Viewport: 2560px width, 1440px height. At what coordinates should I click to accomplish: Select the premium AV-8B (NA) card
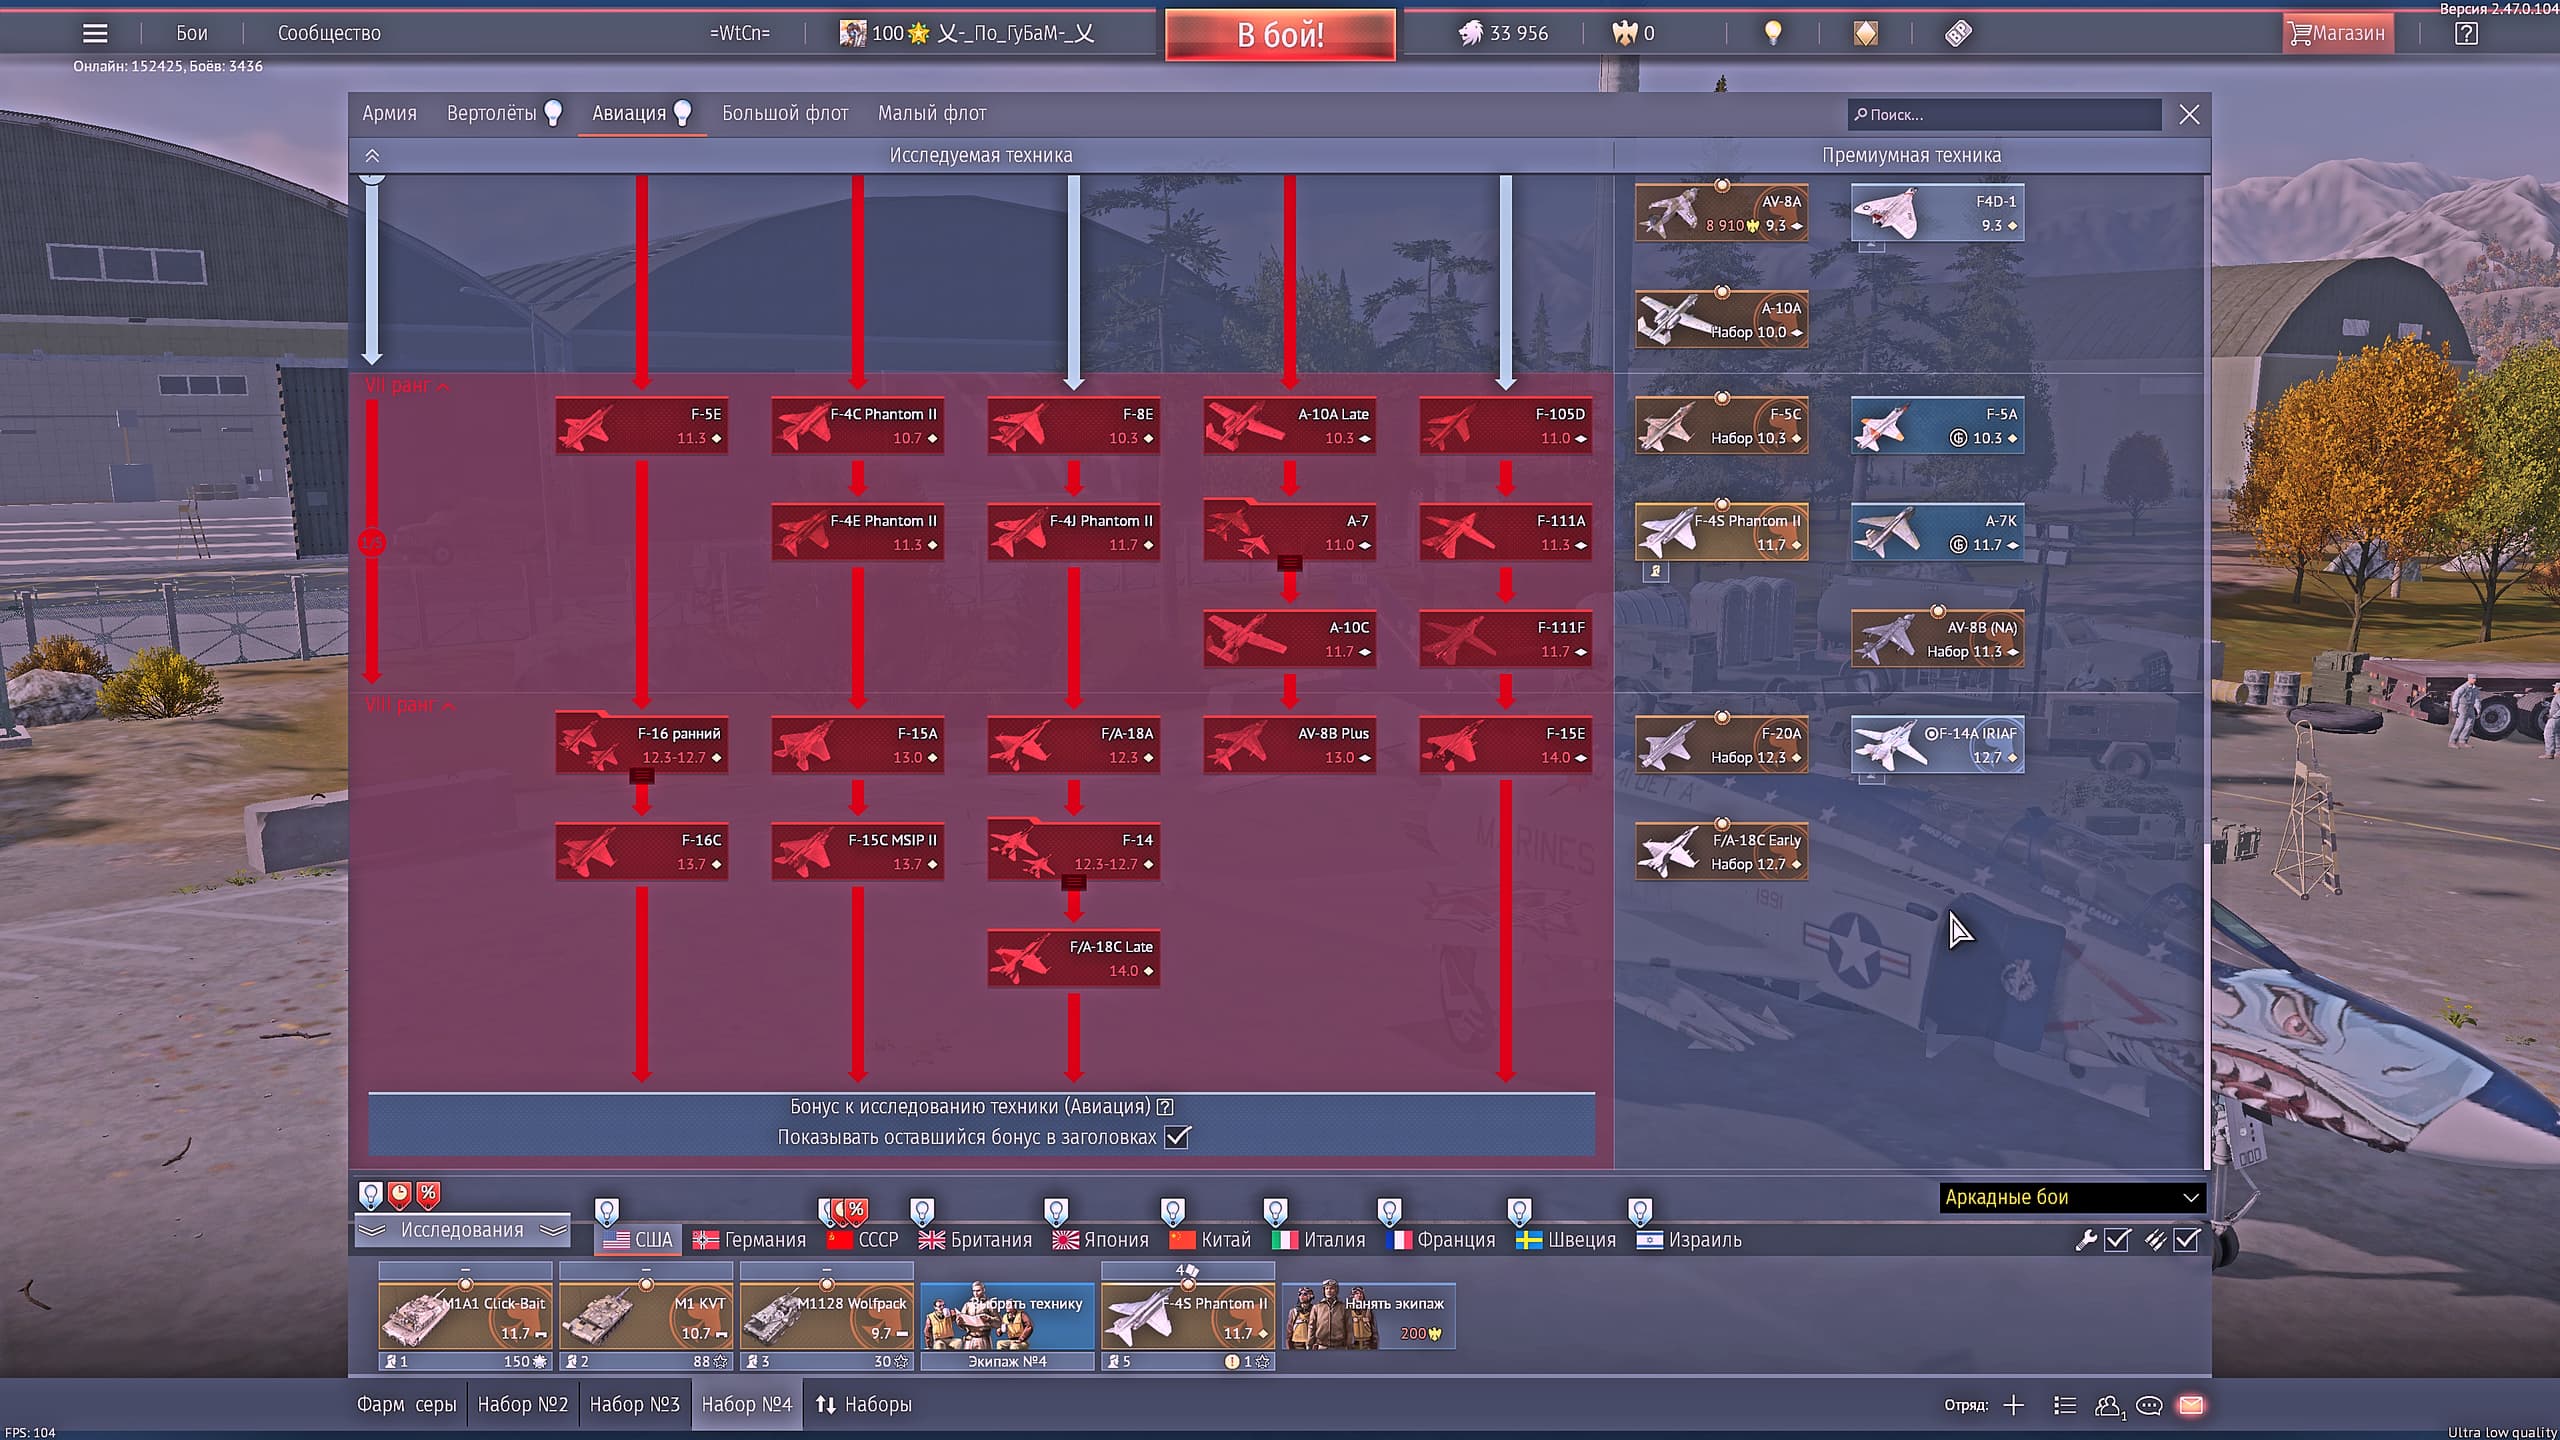click(1938, 639)
